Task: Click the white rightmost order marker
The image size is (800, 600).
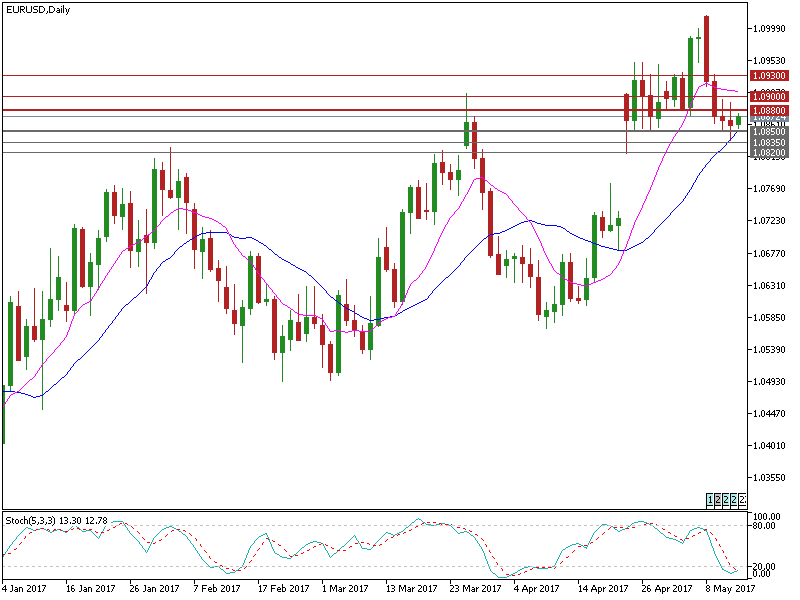Action: point(742,499)
